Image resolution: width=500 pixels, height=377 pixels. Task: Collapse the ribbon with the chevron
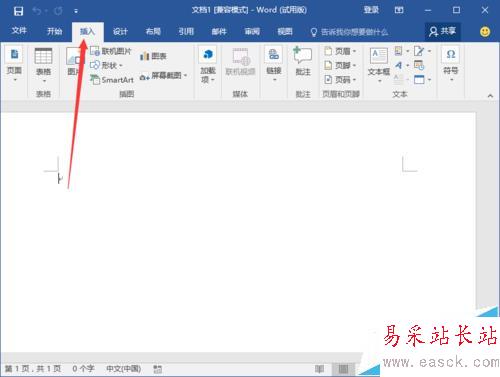pyautogui.click(x=490, y=96)
